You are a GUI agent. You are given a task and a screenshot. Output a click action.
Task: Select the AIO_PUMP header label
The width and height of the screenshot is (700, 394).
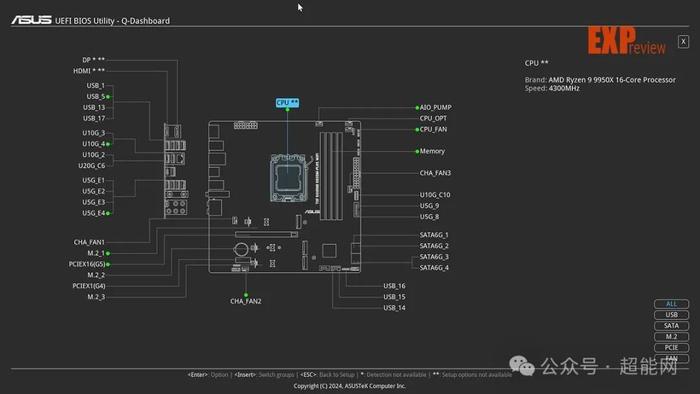coord(435,108)
